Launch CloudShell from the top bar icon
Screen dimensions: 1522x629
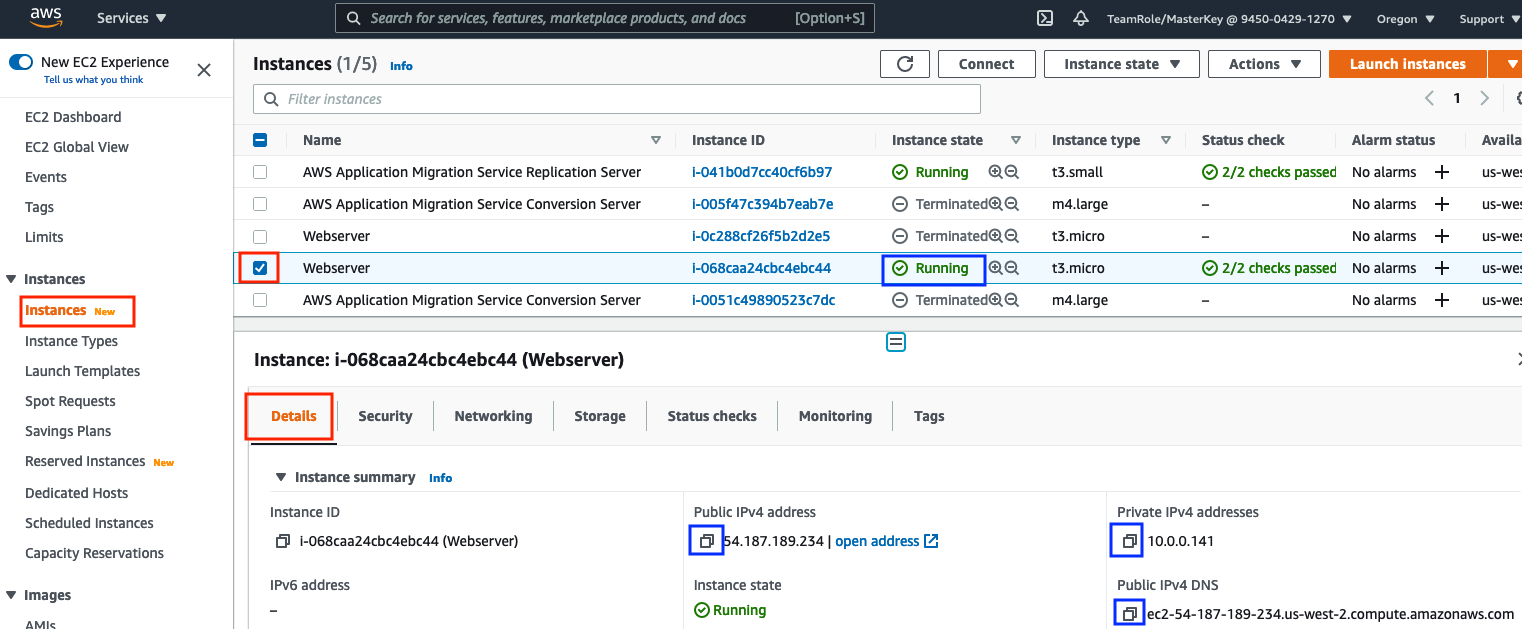point(1045,18)
